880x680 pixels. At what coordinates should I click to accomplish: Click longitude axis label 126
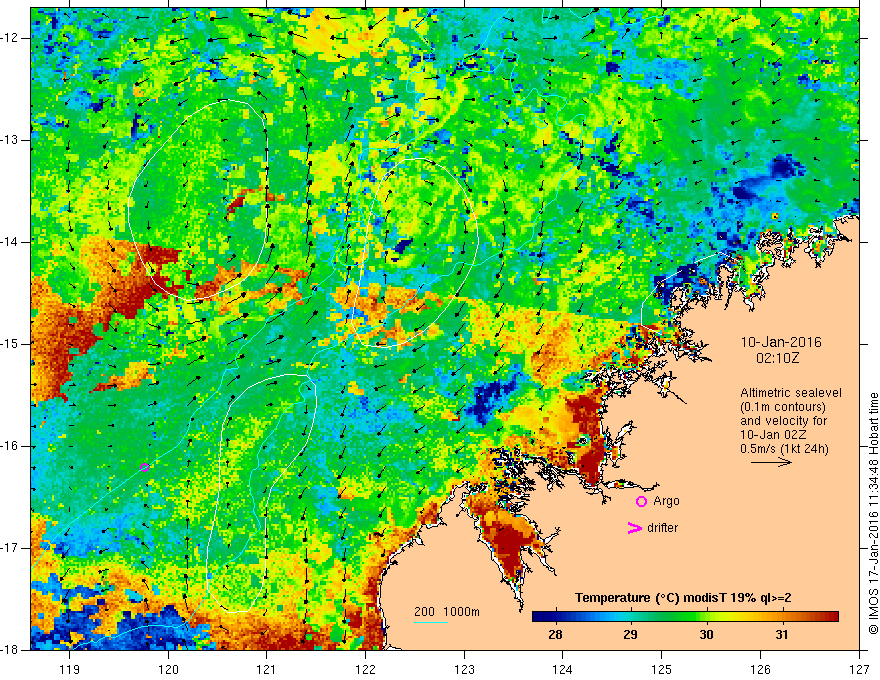[x=760, y=669]
